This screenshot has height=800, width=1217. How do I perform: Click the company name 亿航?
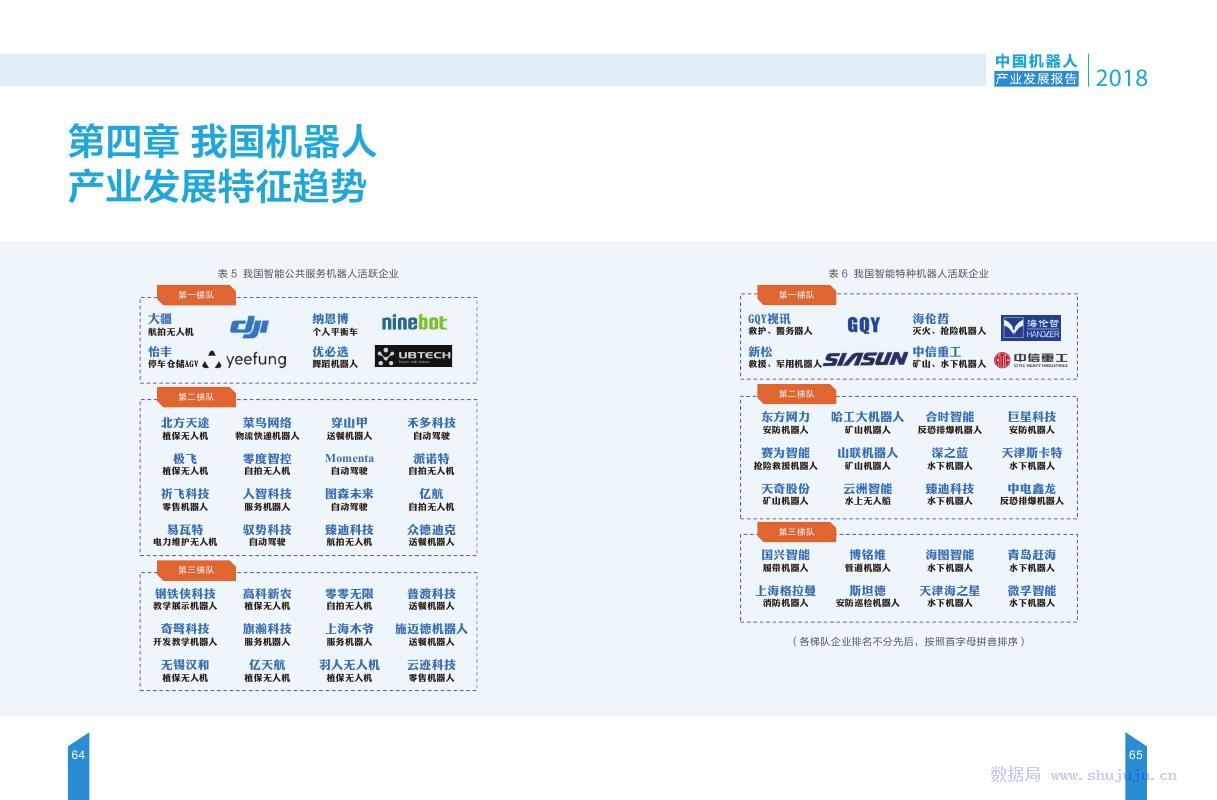(431, 494)
